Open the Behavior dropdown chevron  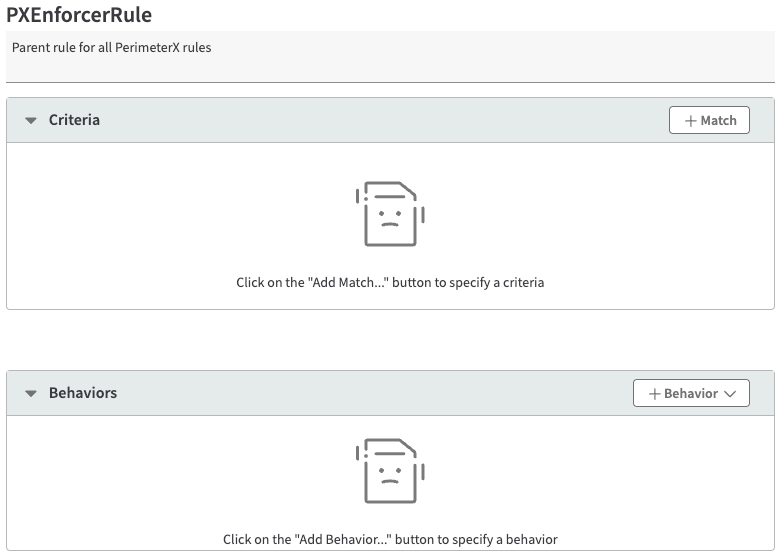point(730,394)
